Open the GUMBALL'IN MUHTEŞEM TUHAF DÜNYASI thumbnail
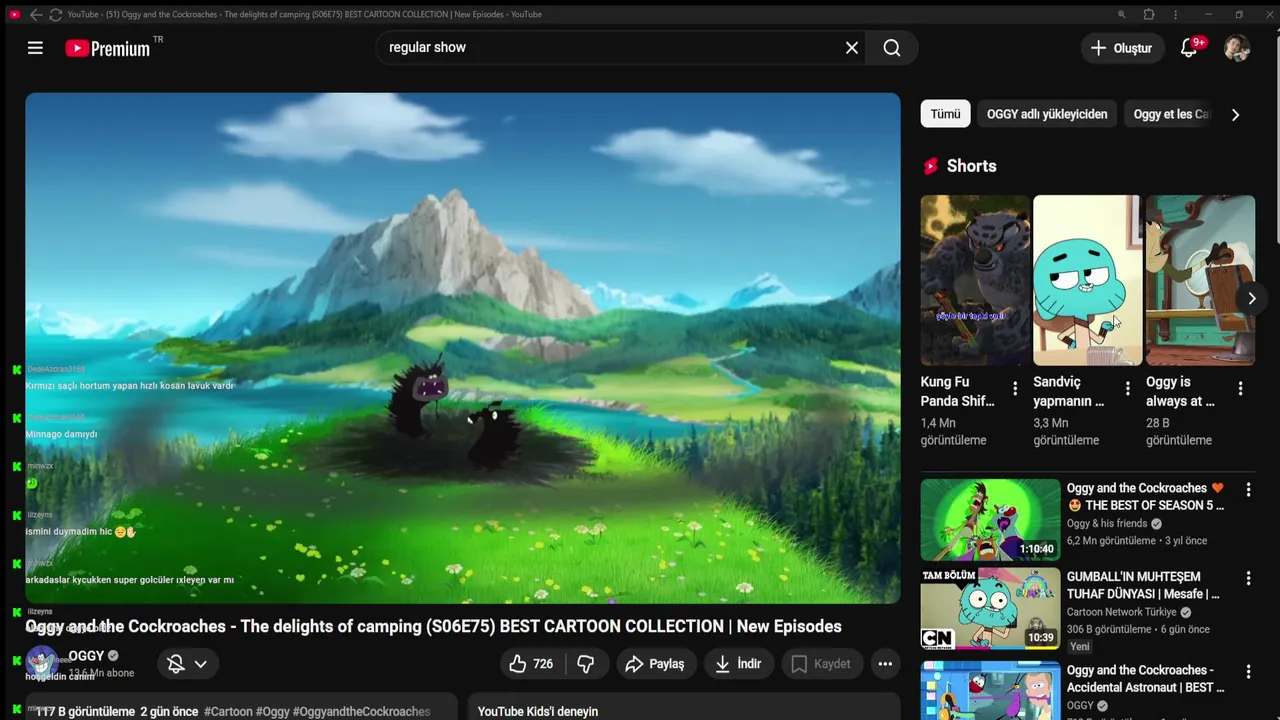Viewport: 1280px width, 720px height. click(990, 608)
